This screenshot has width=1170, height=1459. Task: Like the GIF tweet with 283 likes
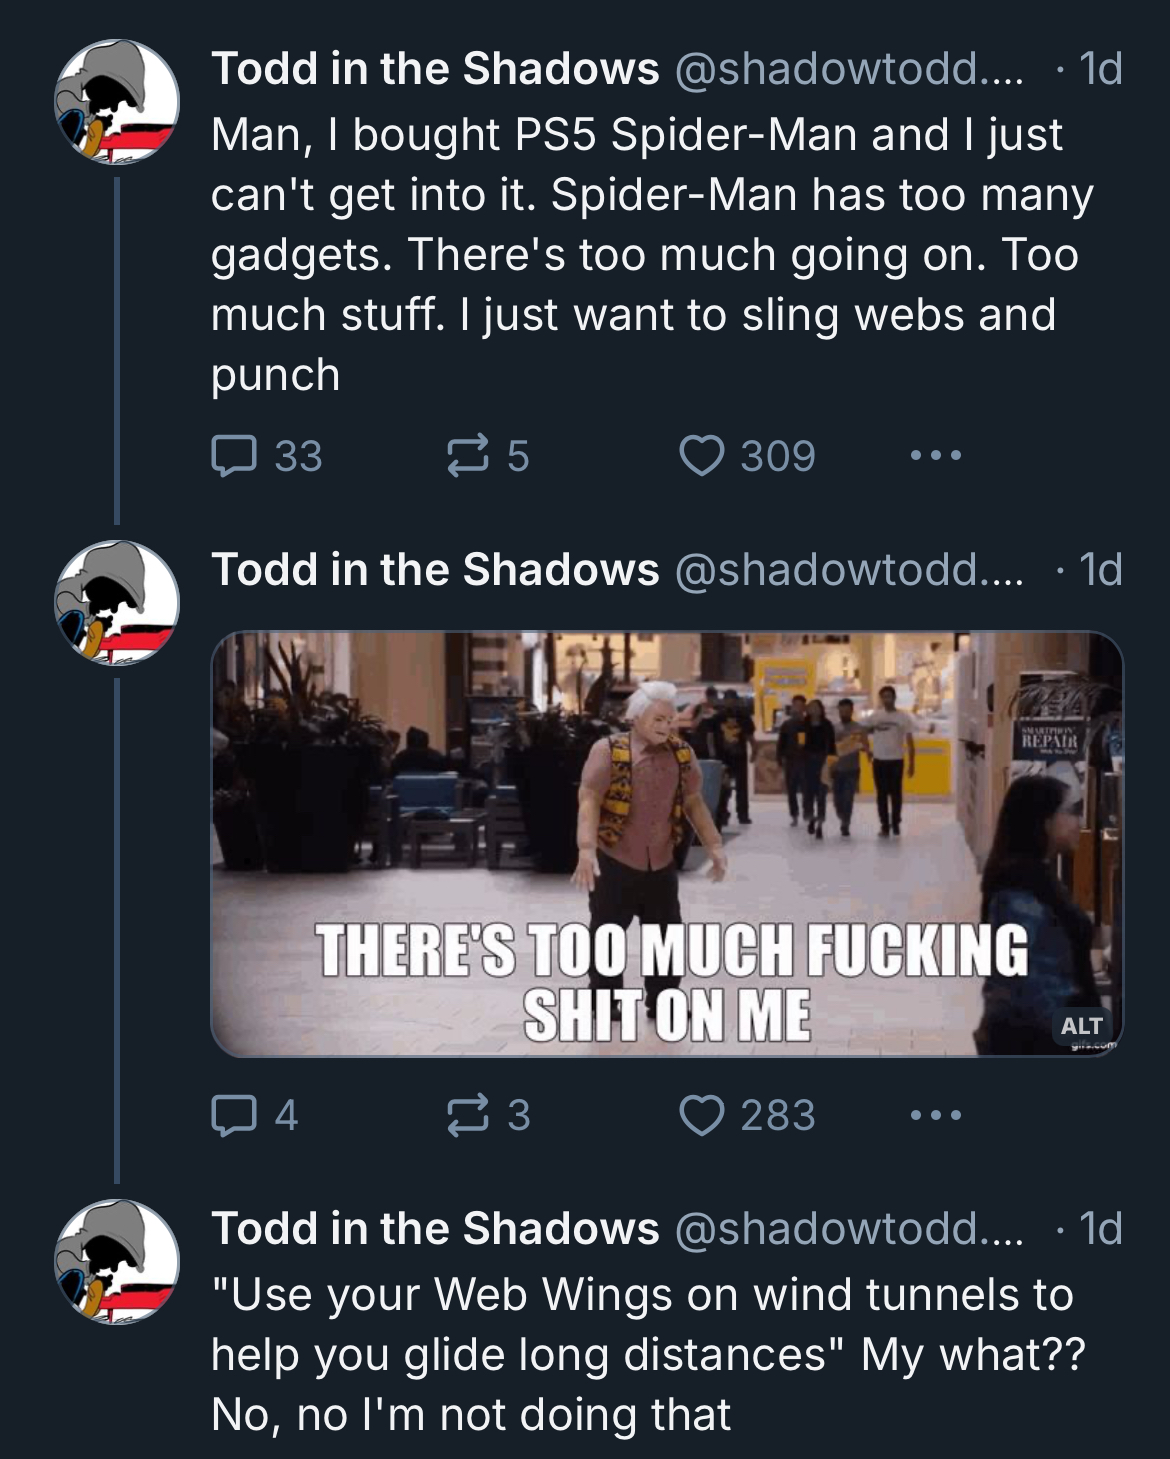748,1115
